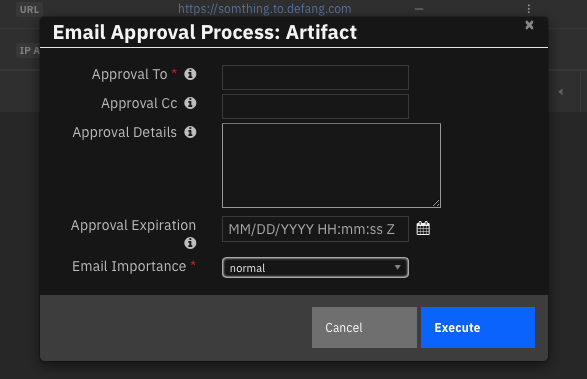Click the dash value in URL row

[419, 9]
